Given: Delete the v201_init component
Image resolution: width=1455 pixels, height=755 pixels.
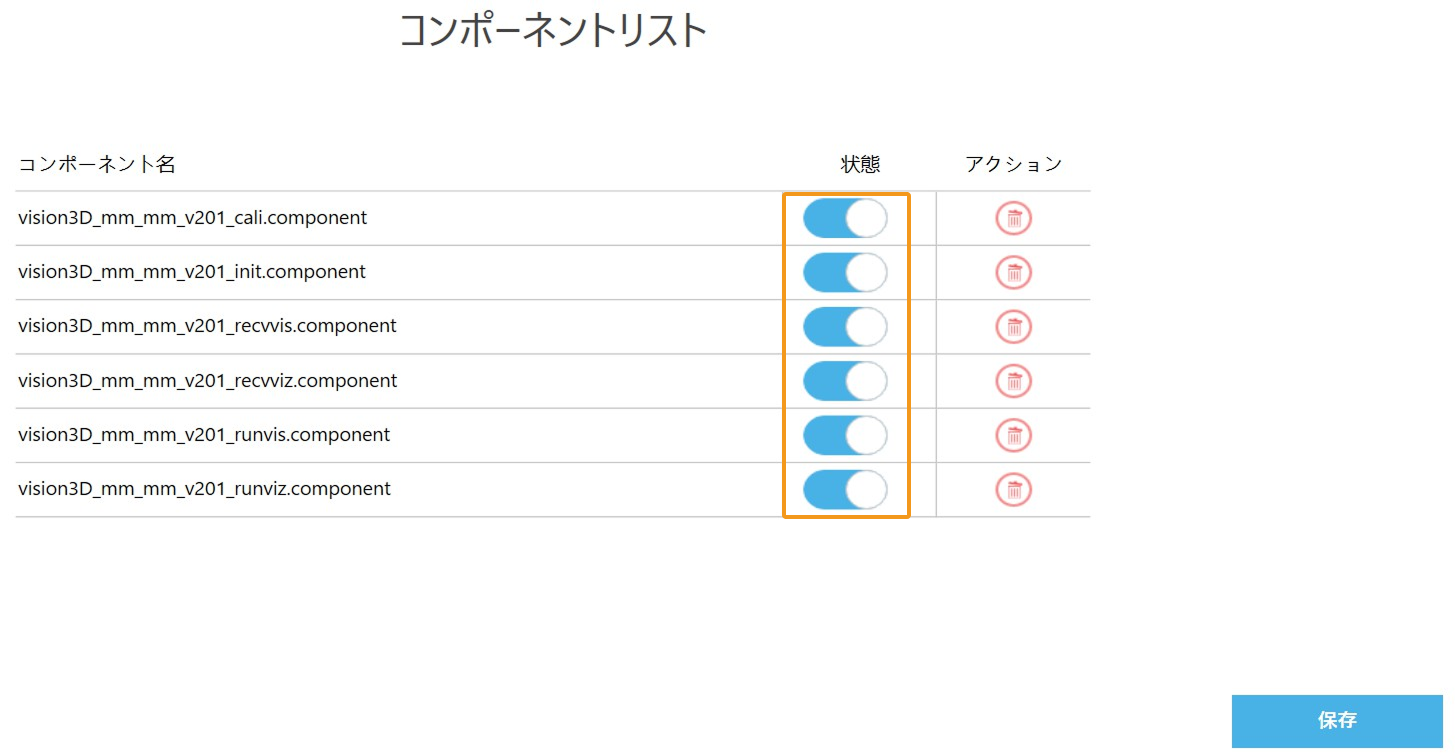Looking at the screenshot, I should point(1013,272).
